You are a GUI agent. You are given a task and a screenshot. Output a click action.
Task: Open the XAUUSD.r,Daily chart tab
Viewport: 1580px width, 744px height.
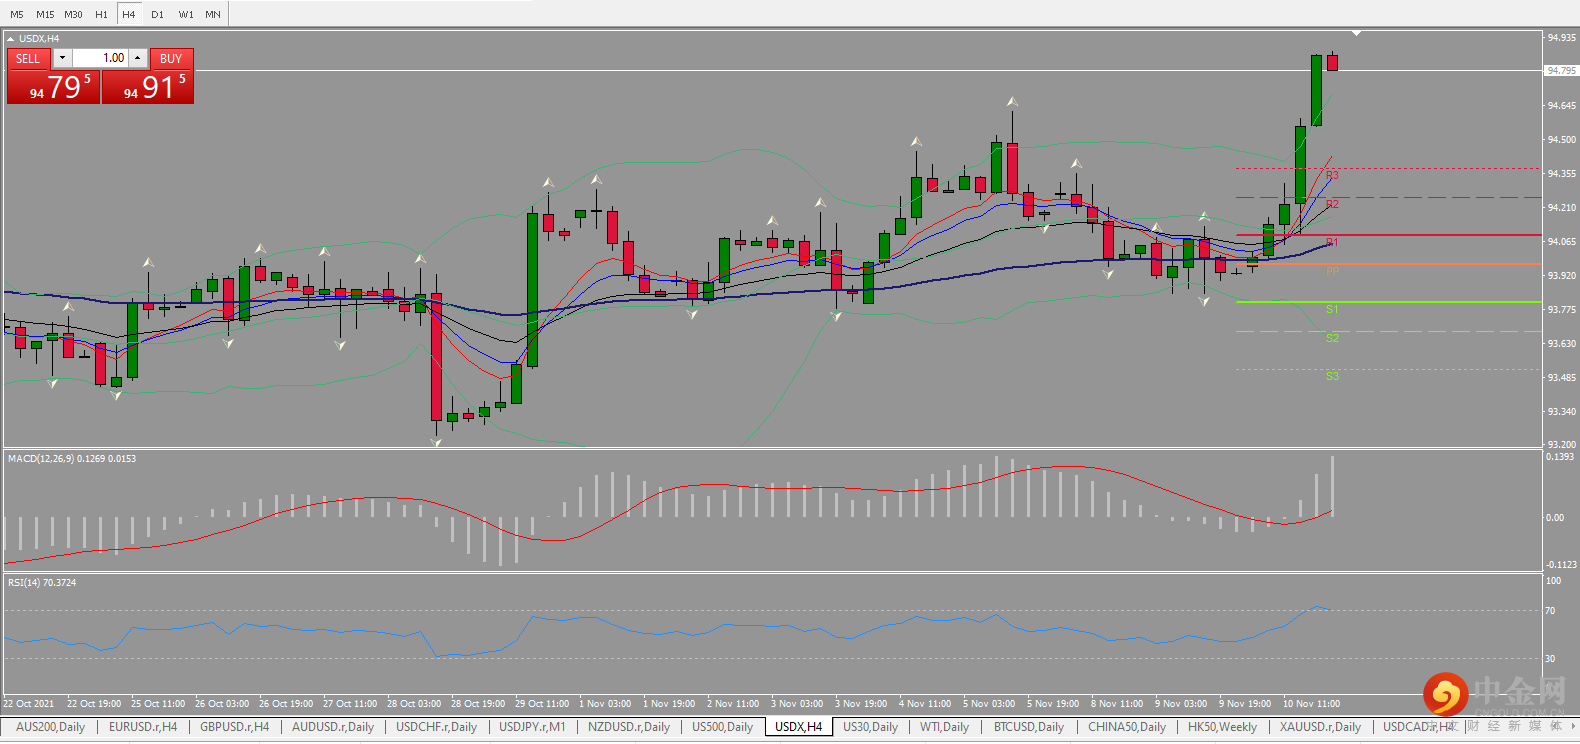pos(1320,727)
